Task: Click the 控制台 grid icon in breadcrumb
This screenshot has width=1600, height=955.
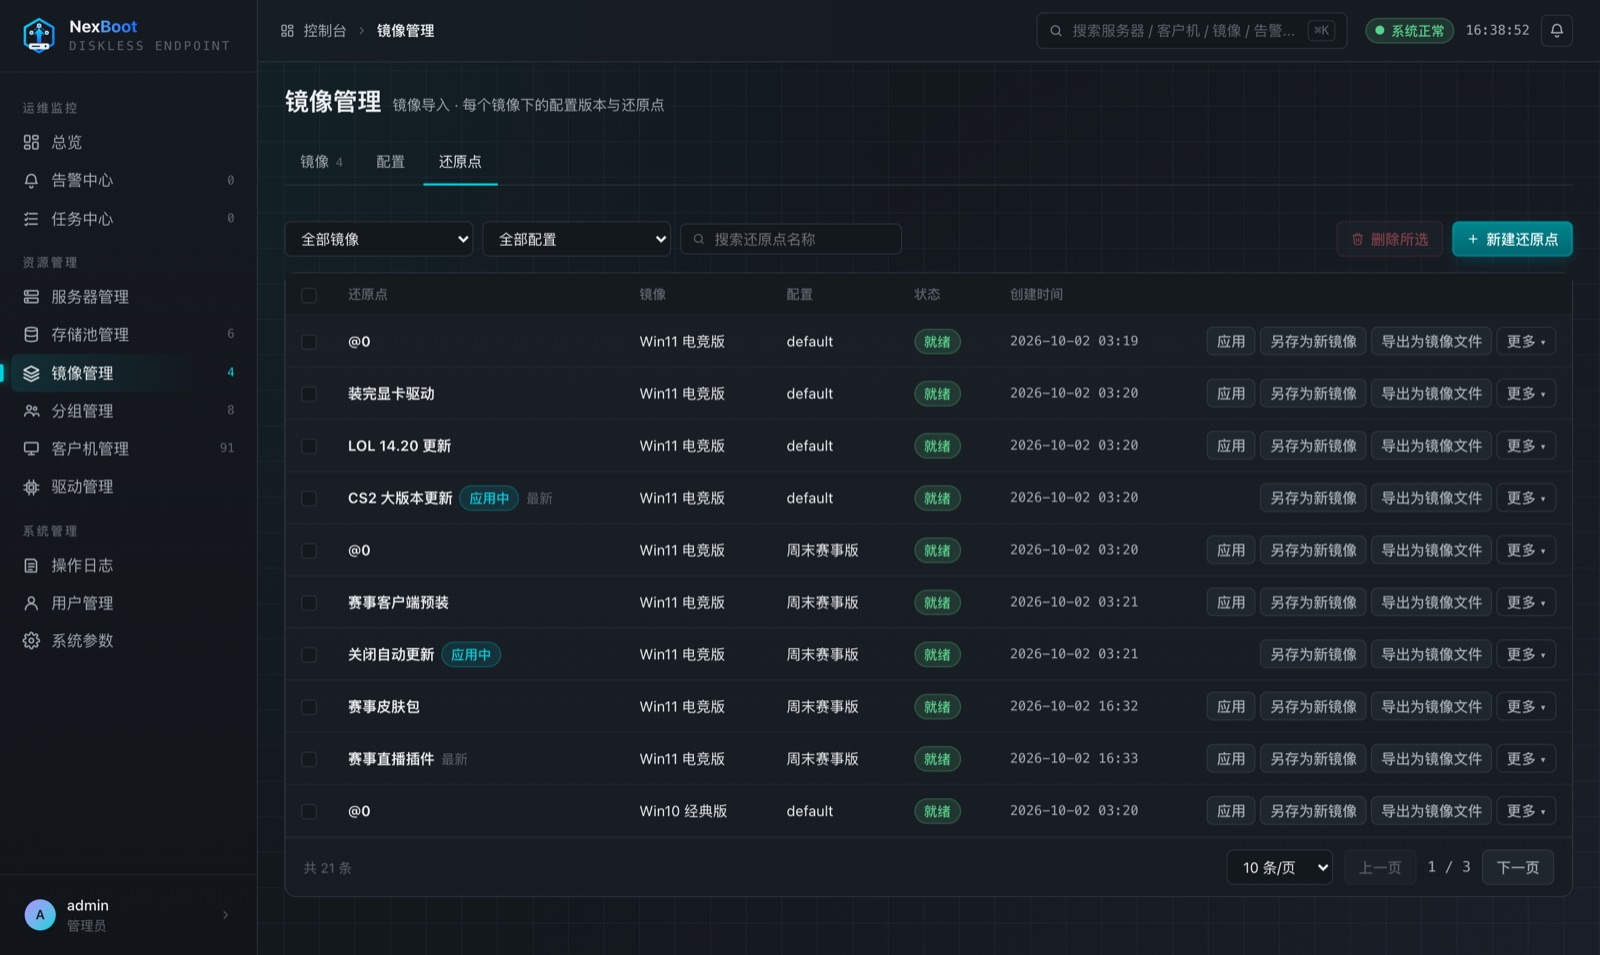Action: pos(287,31)
